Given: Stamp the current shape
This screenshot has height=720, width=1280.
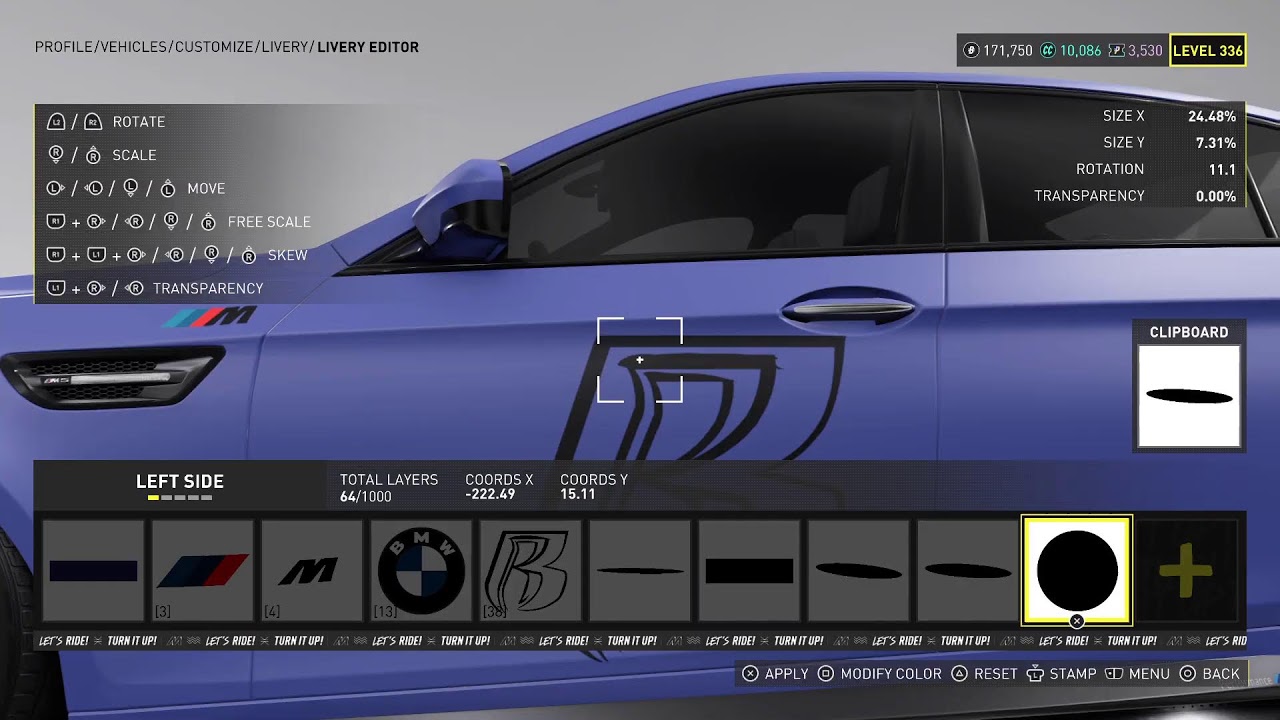Looking at the screenshot, I should pyautogui.click(x=1073, y=674).
